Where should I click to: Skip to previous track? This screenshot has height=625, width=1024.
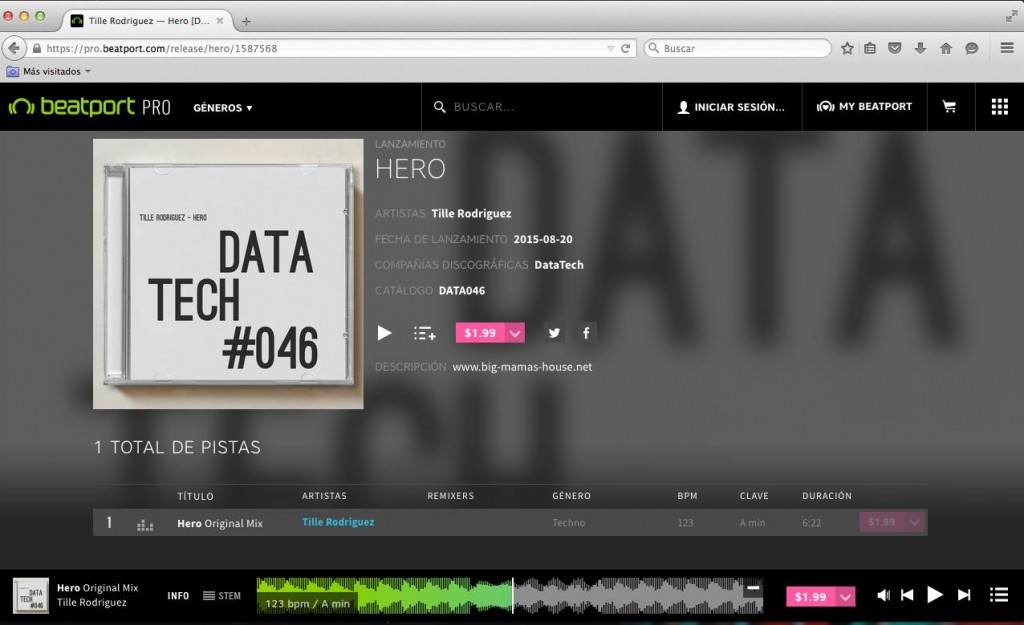[x=907, y=595]
